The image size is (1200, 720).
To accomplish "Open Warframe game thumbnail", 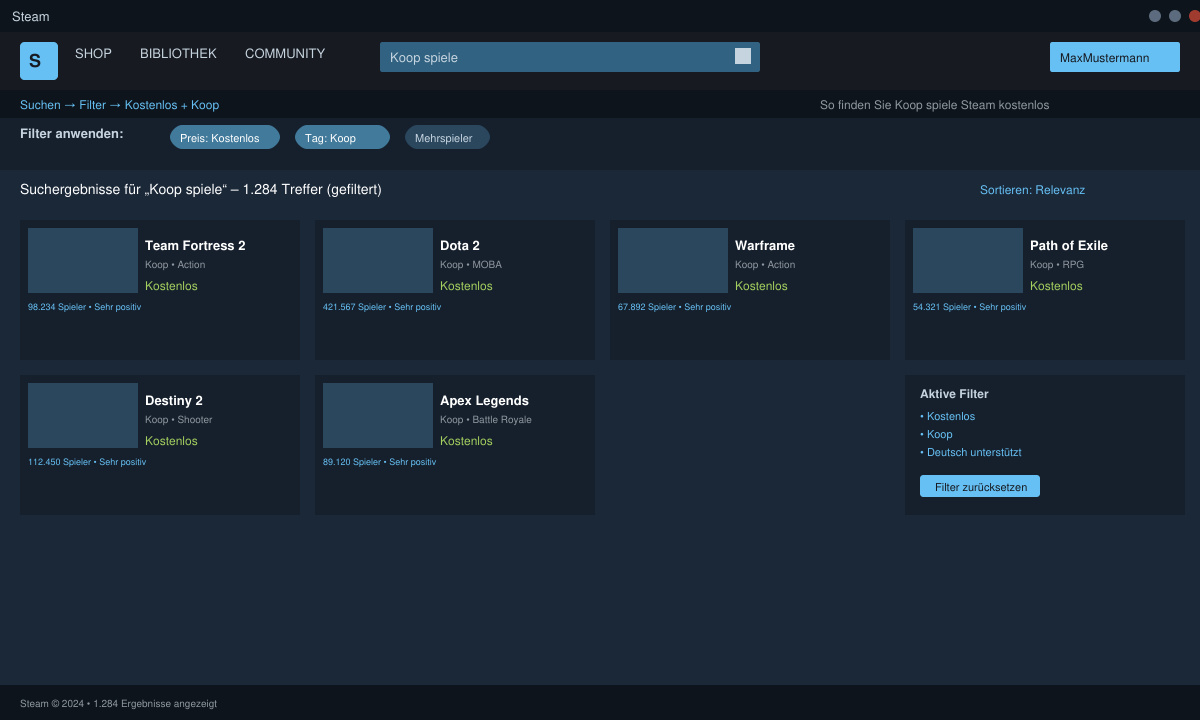I will coord(673,260).
